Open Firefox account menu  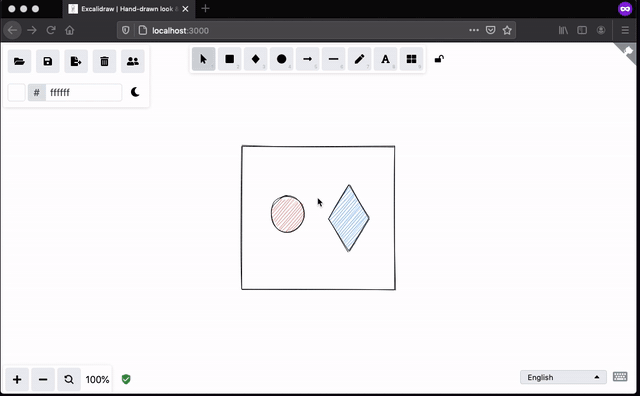pos(601,30)
